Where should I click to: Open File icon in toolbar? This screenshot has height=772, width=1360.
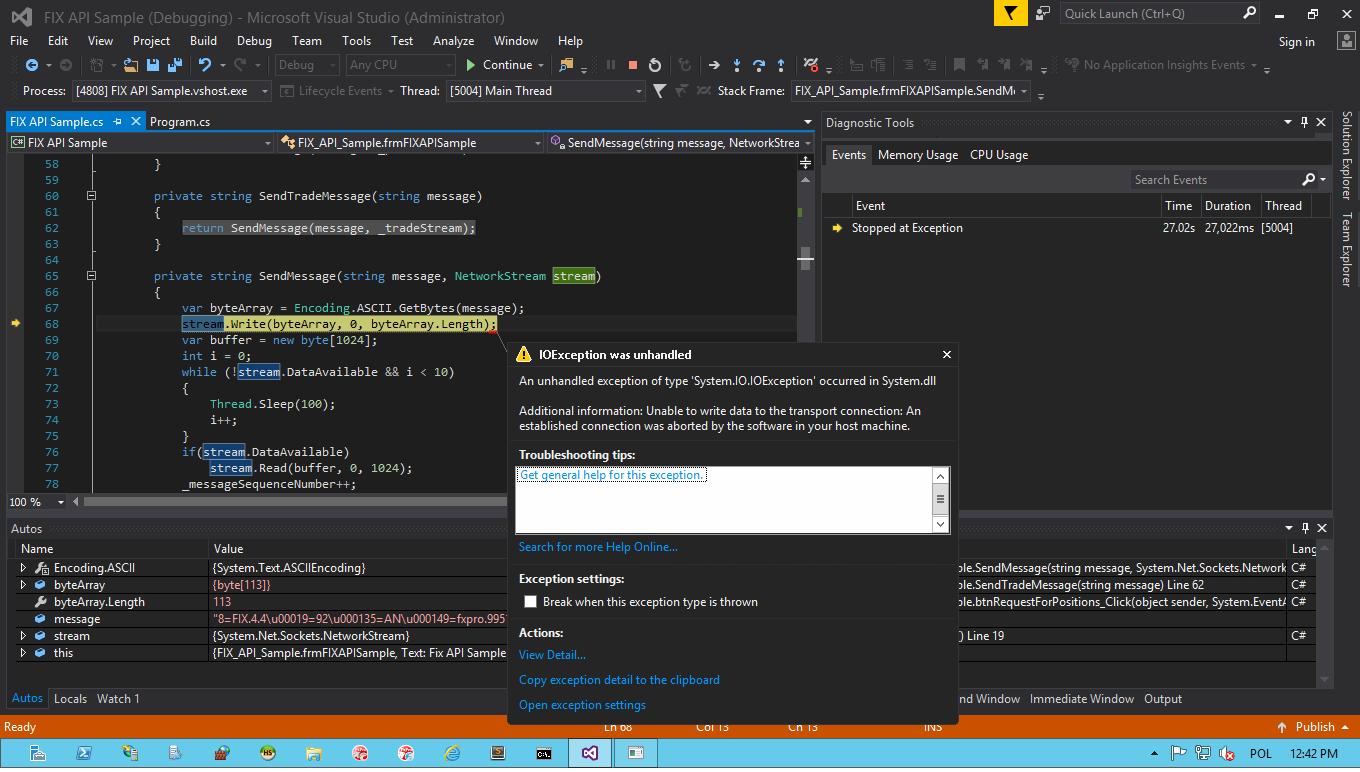click(x=130, y=65)
